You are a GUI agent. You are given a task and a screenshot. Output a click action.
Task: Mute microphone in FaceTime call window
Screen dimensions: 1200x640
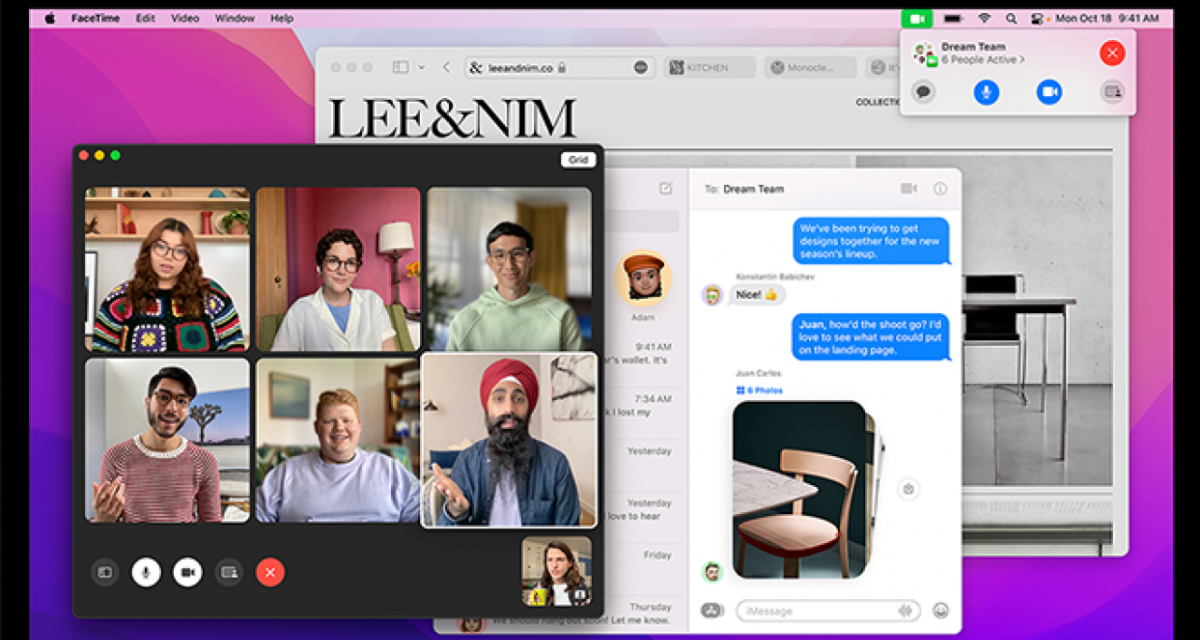(146, 572)
